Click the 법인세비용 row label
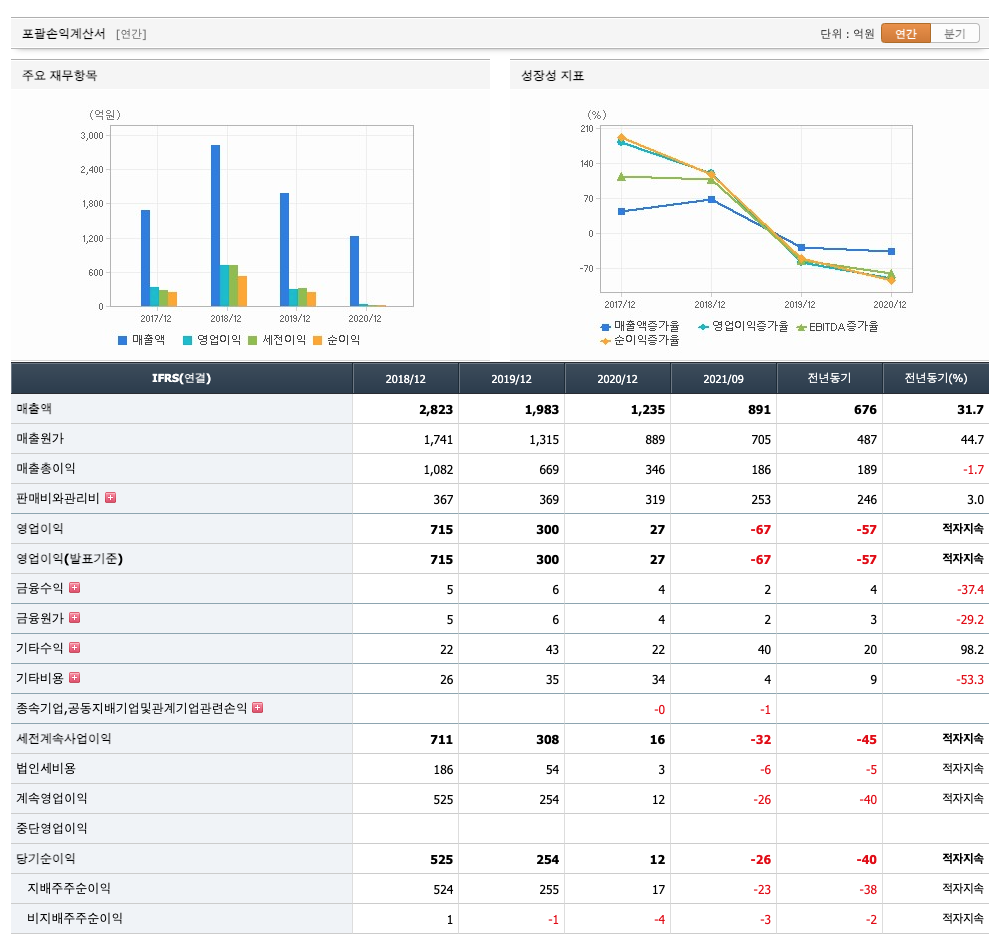 [46, 769]
